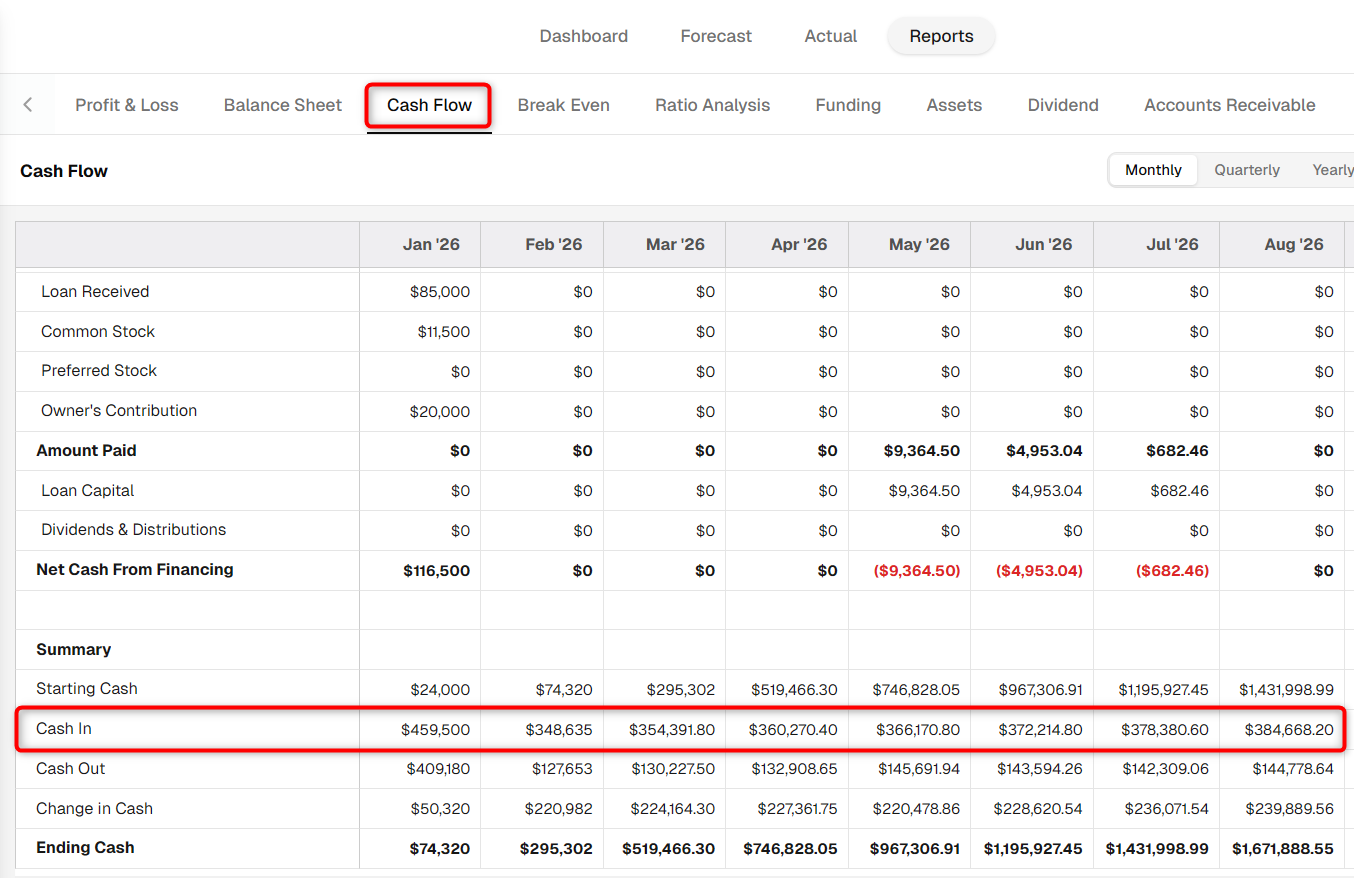The width and height of the screenshot is (1354, 878).
Task: Open the Funding report tab
Action: (x=848, y=105)
